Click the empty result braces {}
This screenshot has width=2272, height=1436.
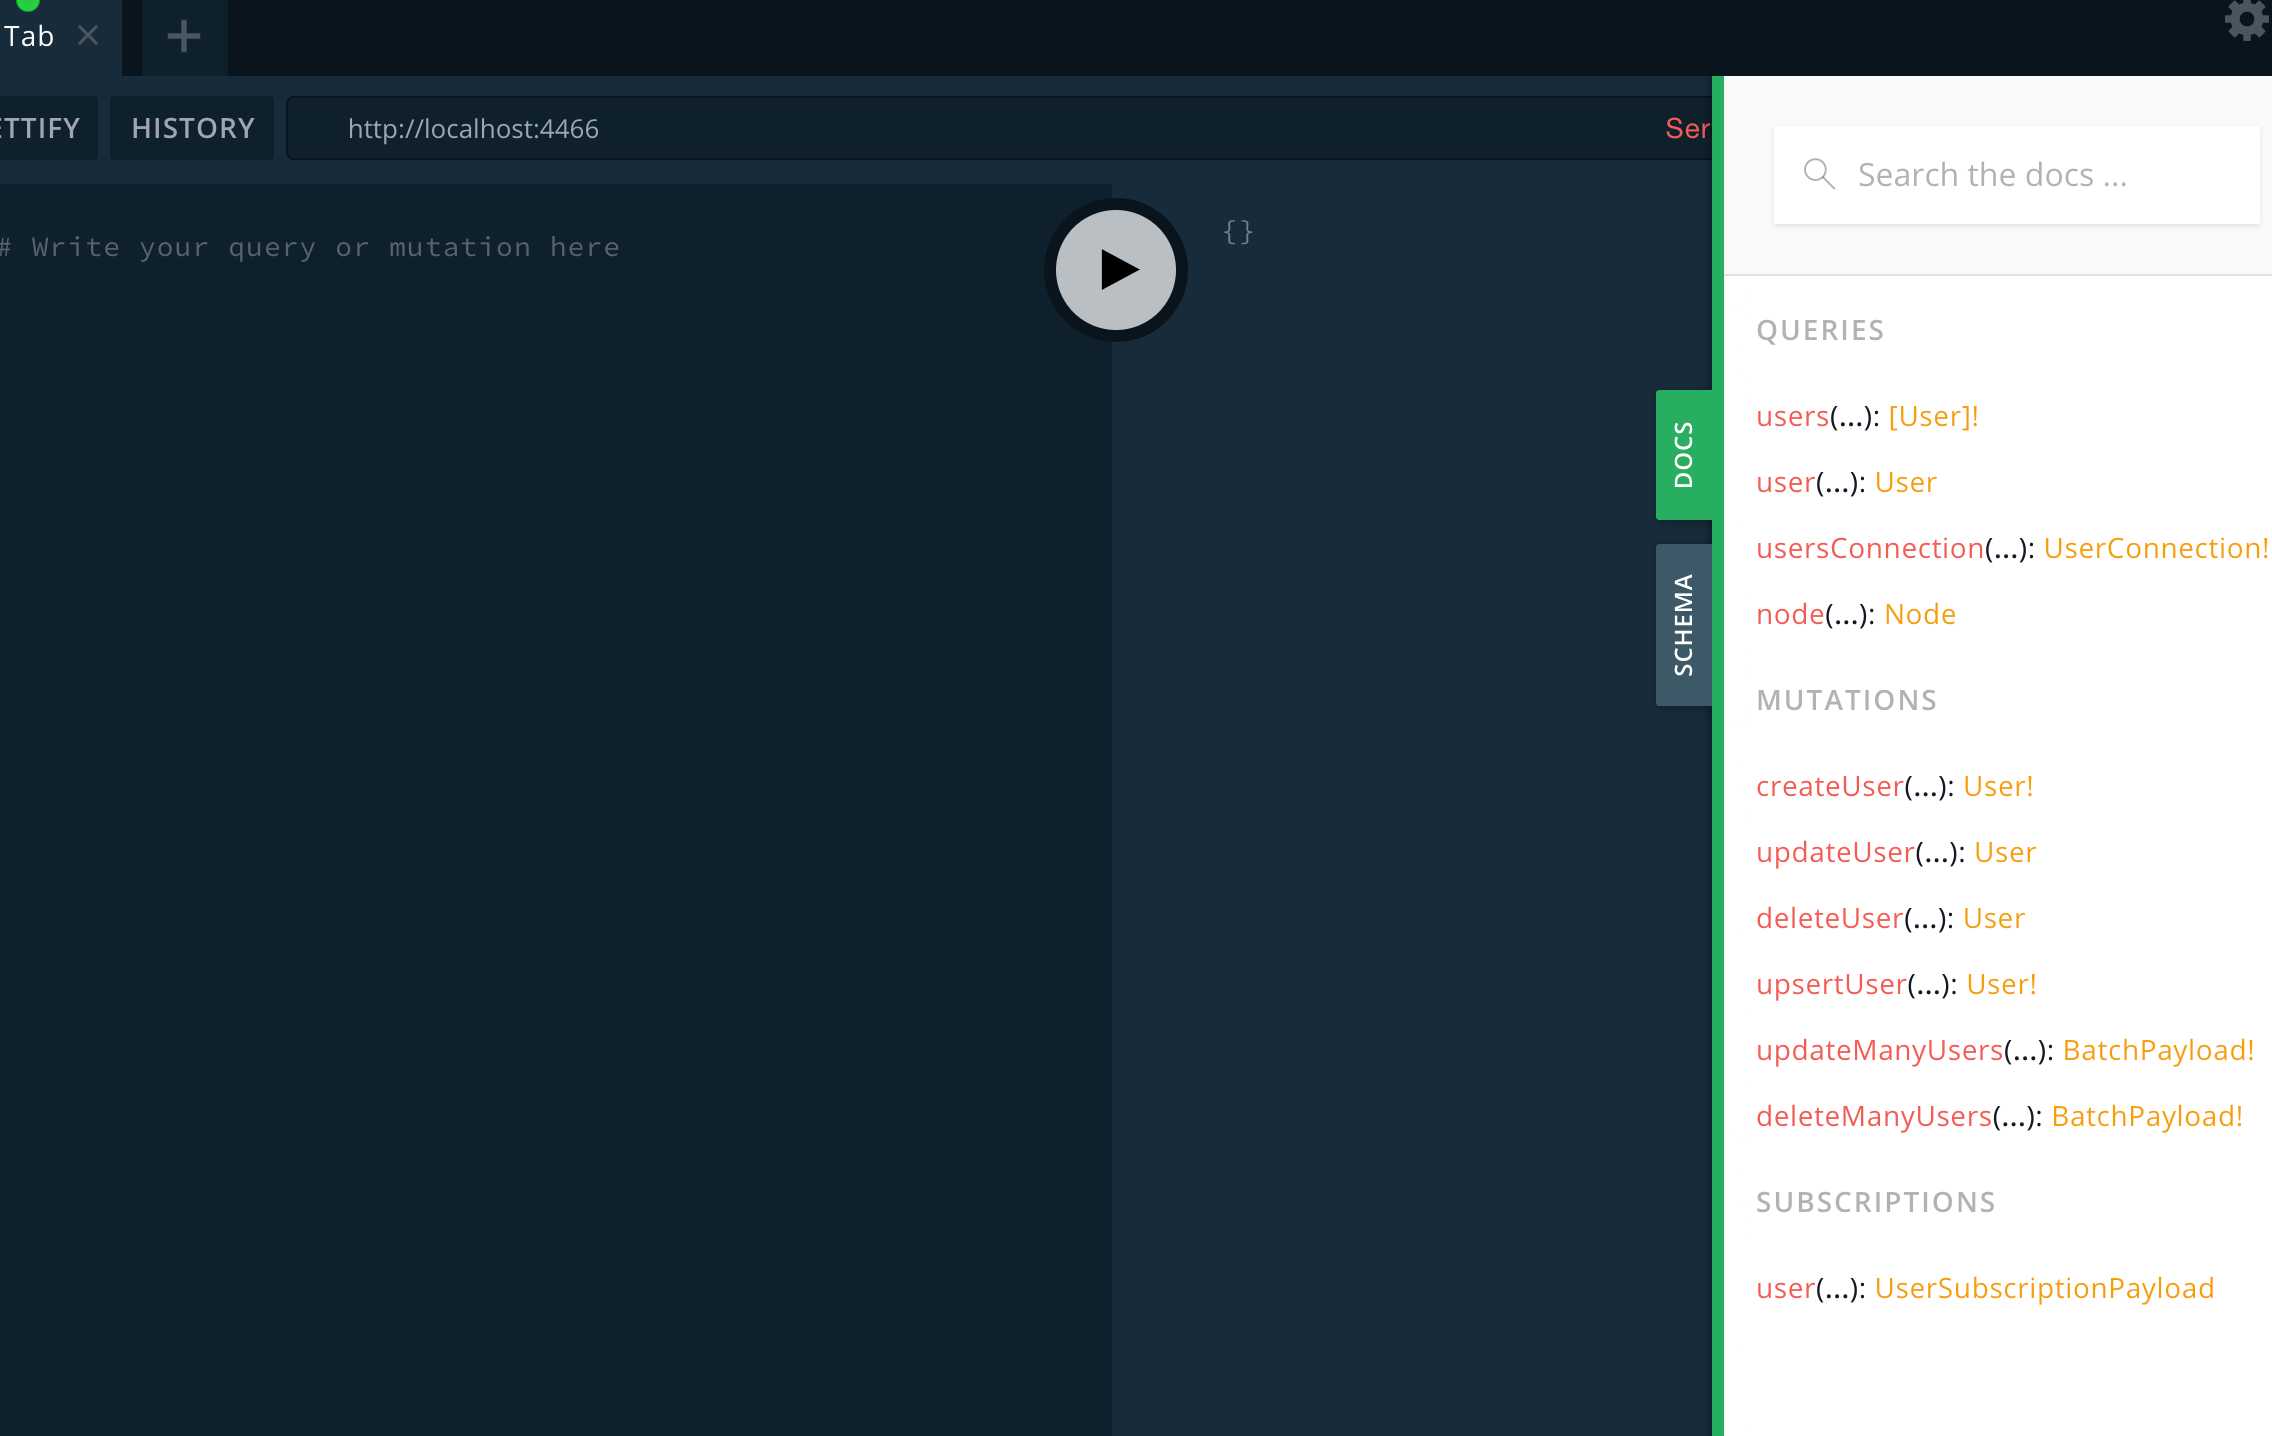tap(1238, 232)
